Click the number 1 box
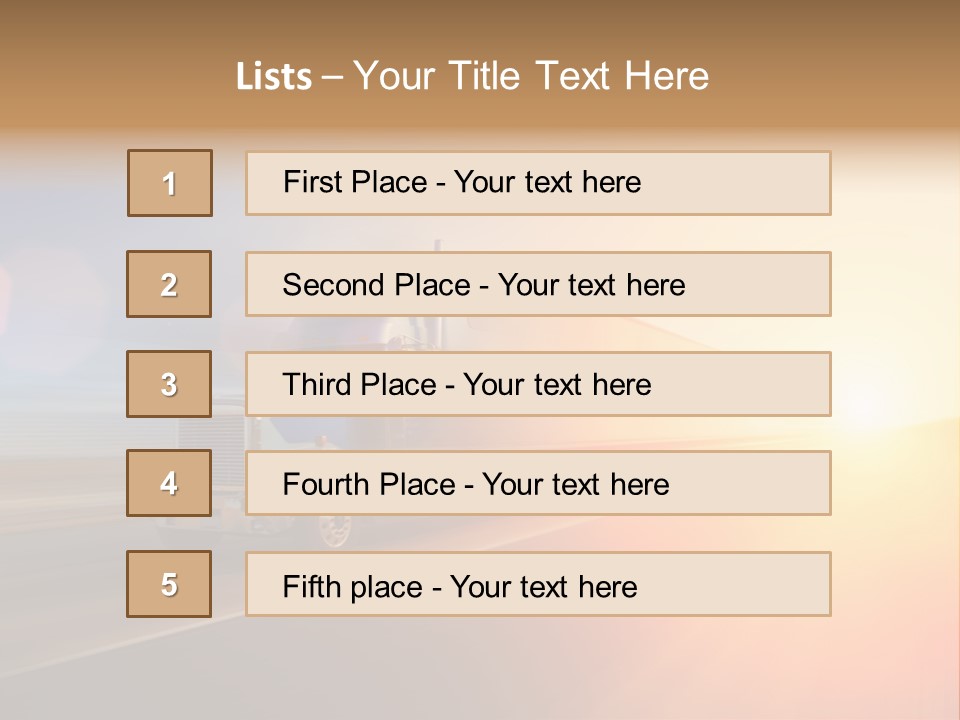Screen dimensions: 960x720 [170, 183]
